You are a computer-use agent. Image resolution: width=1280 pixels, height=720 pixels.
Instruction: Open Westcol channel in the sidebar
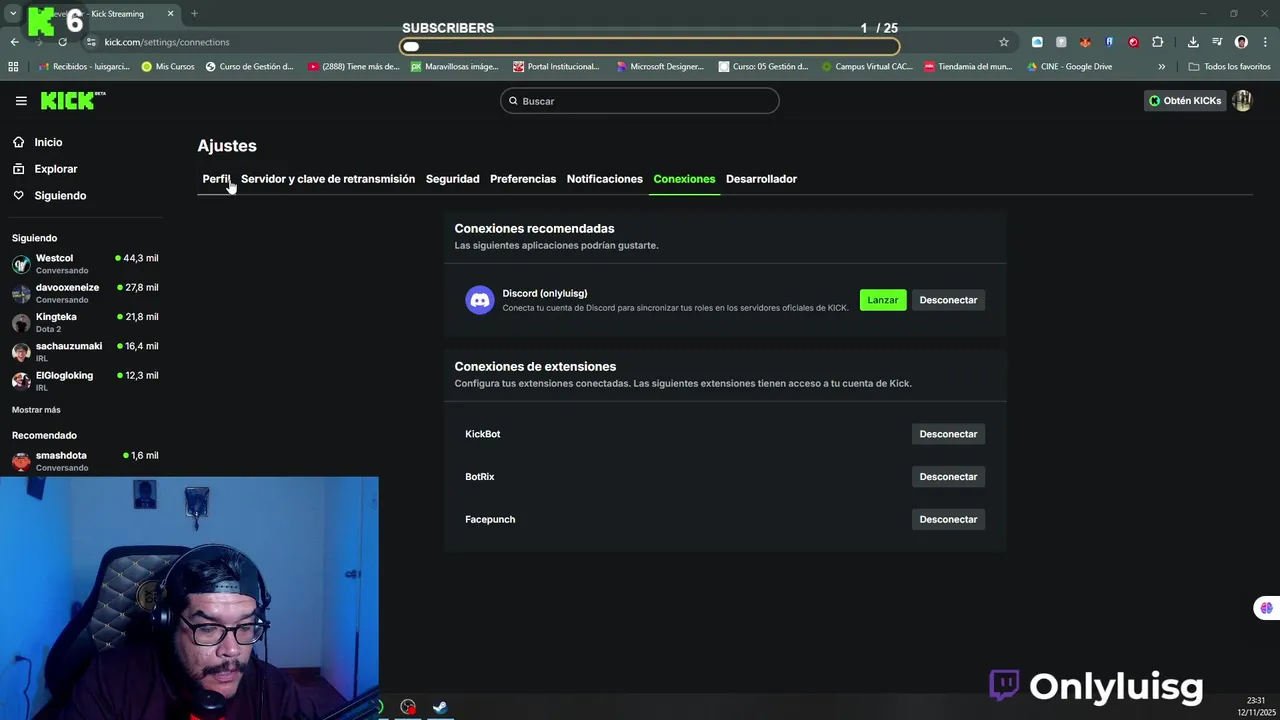[85, 264]
